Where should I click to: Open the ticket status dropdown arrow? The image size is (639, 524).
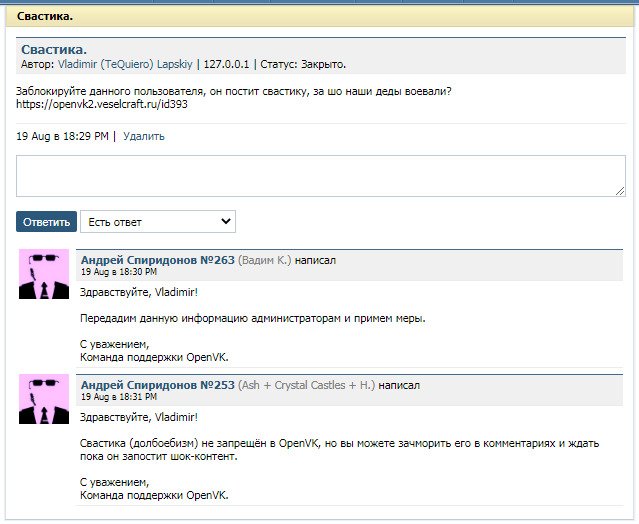point(226,221)
